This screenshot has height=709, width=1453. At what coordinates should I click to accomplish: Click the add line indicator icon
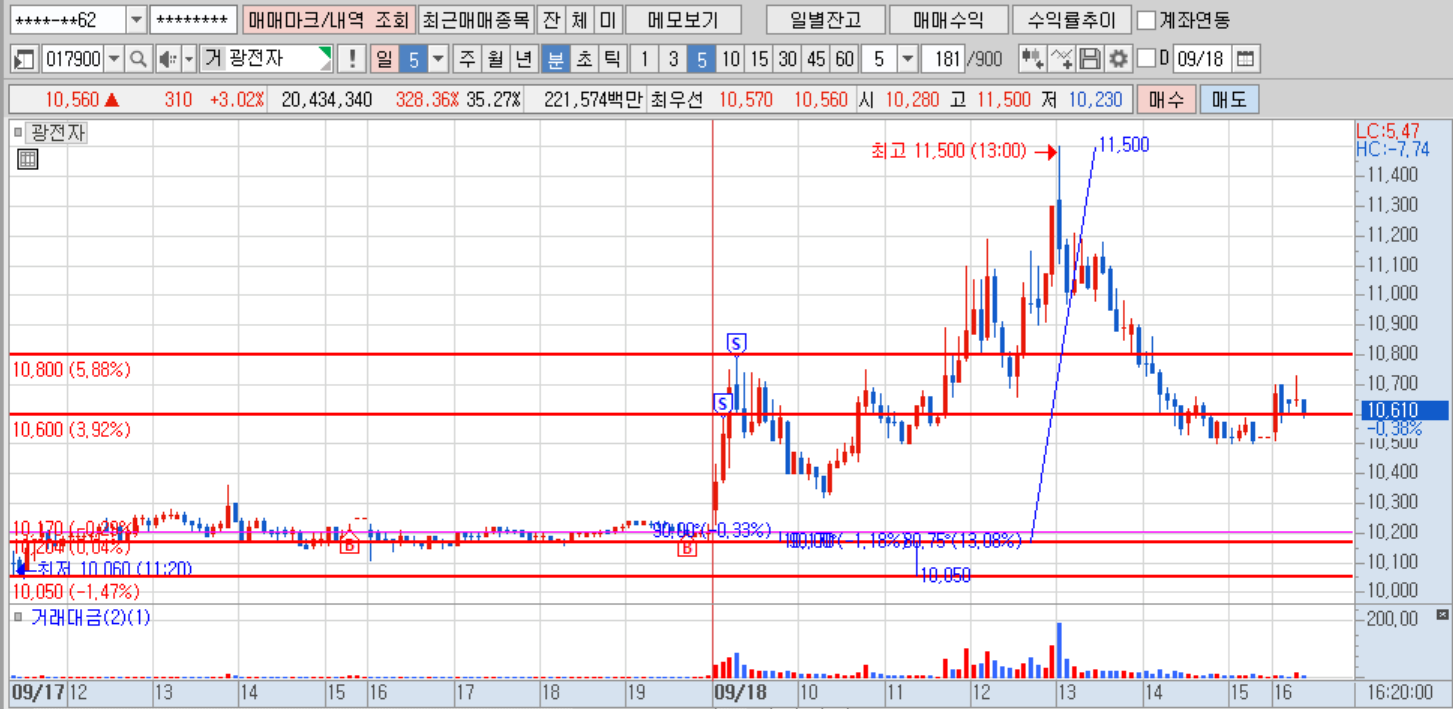coord(1063,59)
